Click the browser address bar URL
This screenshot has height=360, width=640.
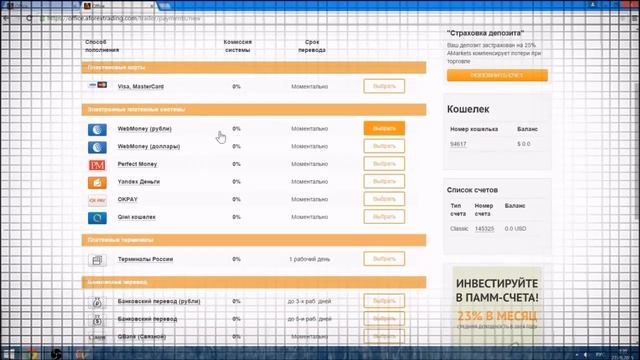(123, 18)
